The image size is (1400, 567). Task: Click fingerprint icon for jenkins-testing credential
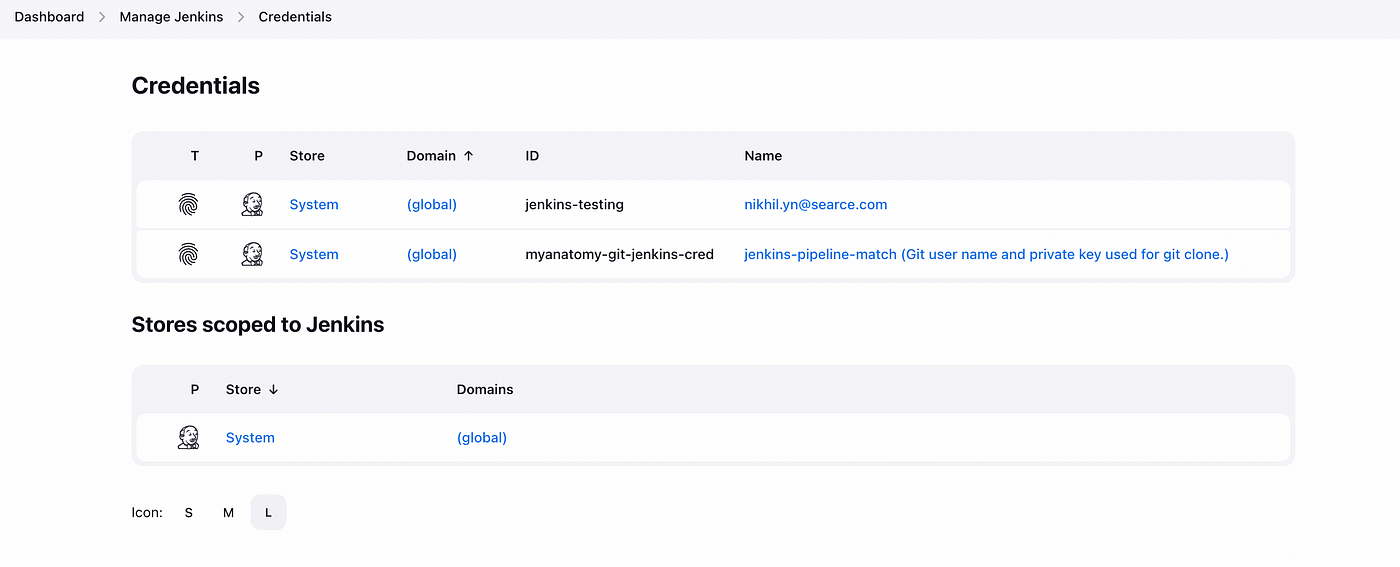188,204
